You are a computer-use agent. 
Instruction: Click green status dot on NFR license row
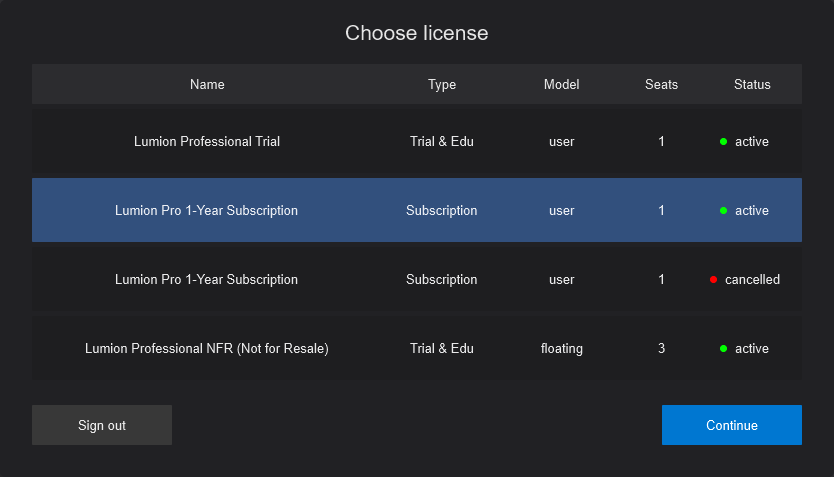pyautogui.click(x=723, y=349)
